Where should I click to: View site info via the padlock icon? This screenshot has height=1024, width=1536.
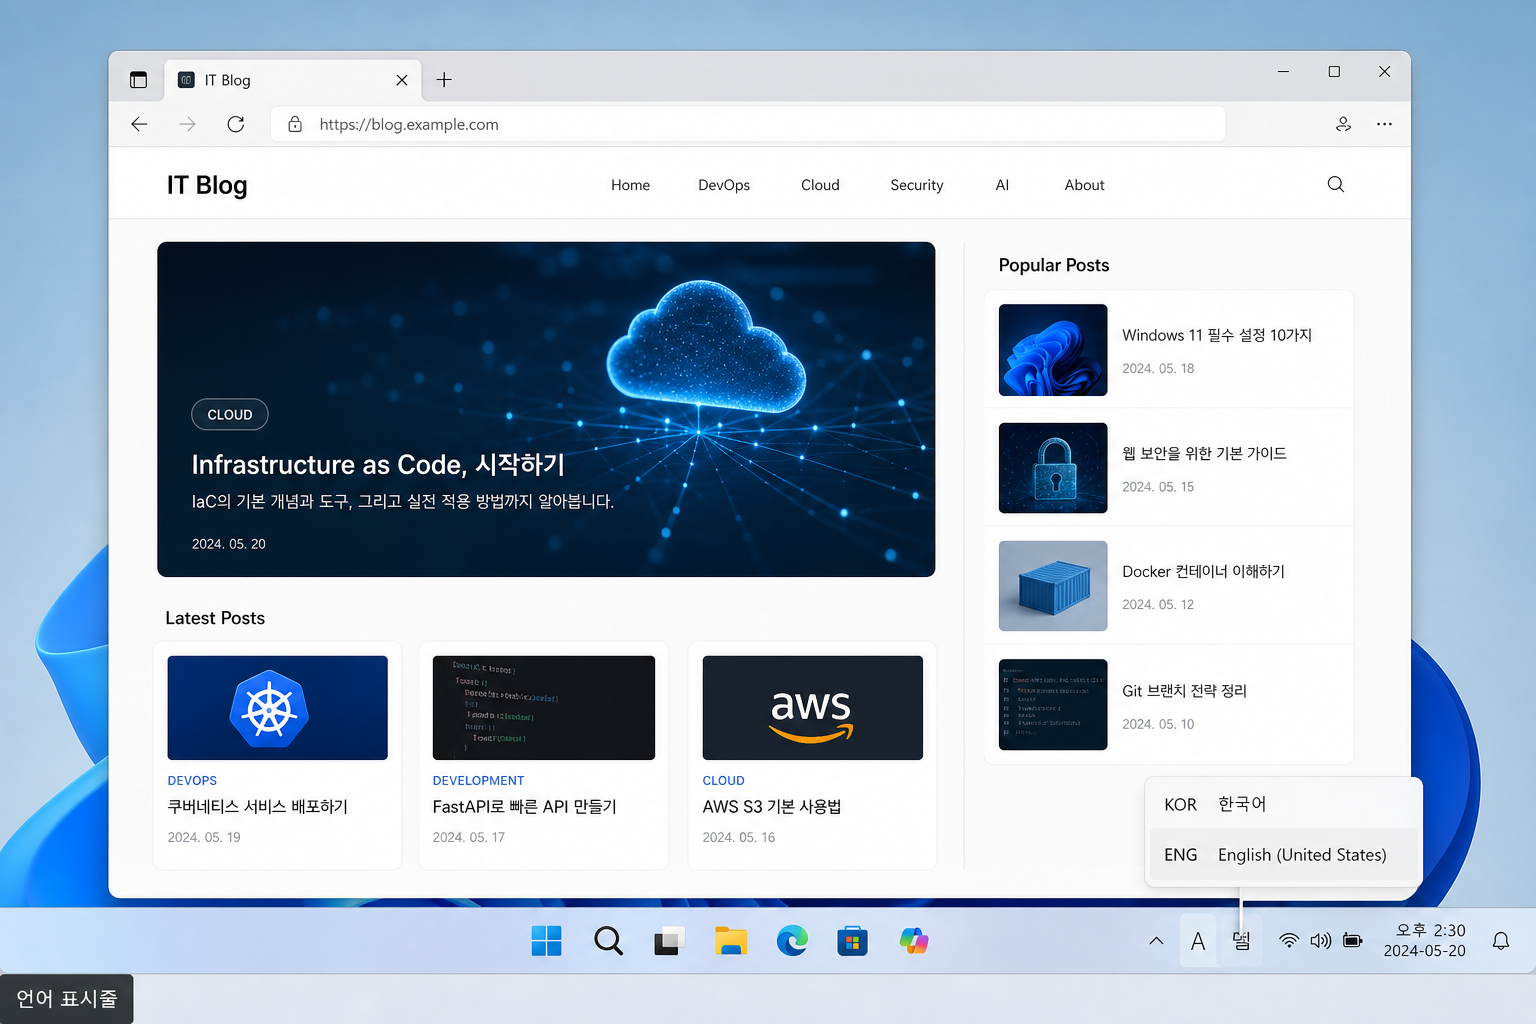(295, 124)
